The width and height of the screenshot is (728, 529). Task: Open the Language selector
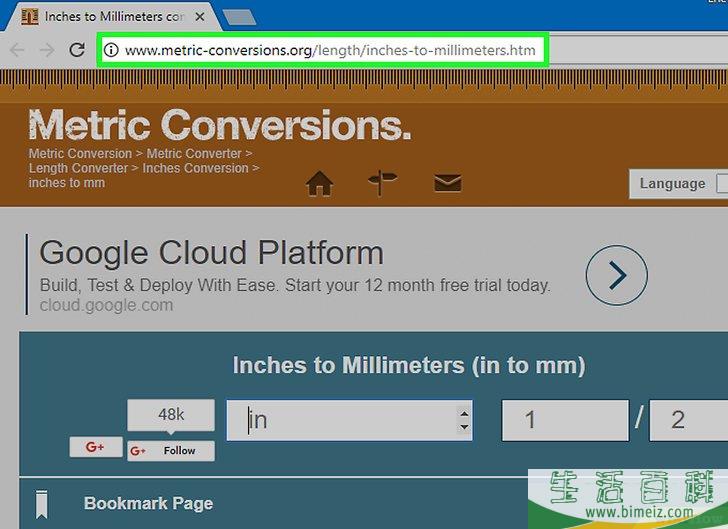[678, 184]
